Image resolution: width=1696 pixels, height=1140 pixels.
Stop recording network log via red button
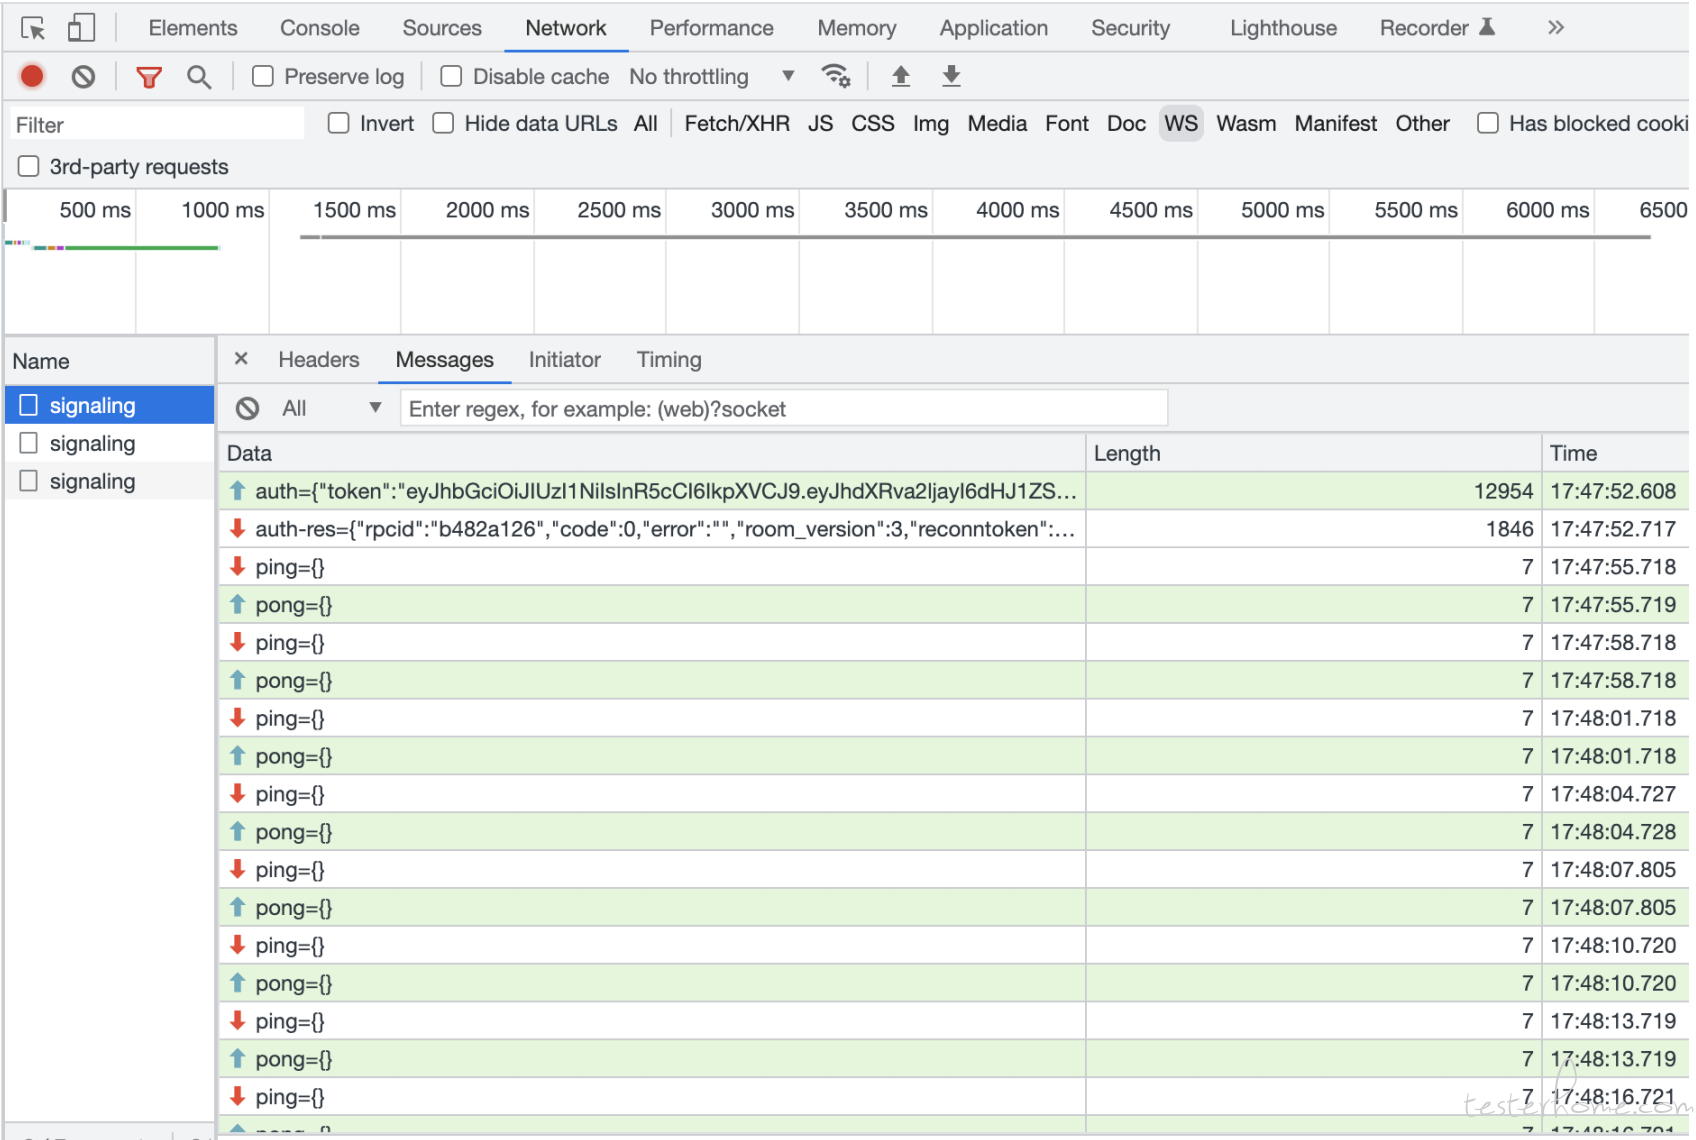coord(32,76)
